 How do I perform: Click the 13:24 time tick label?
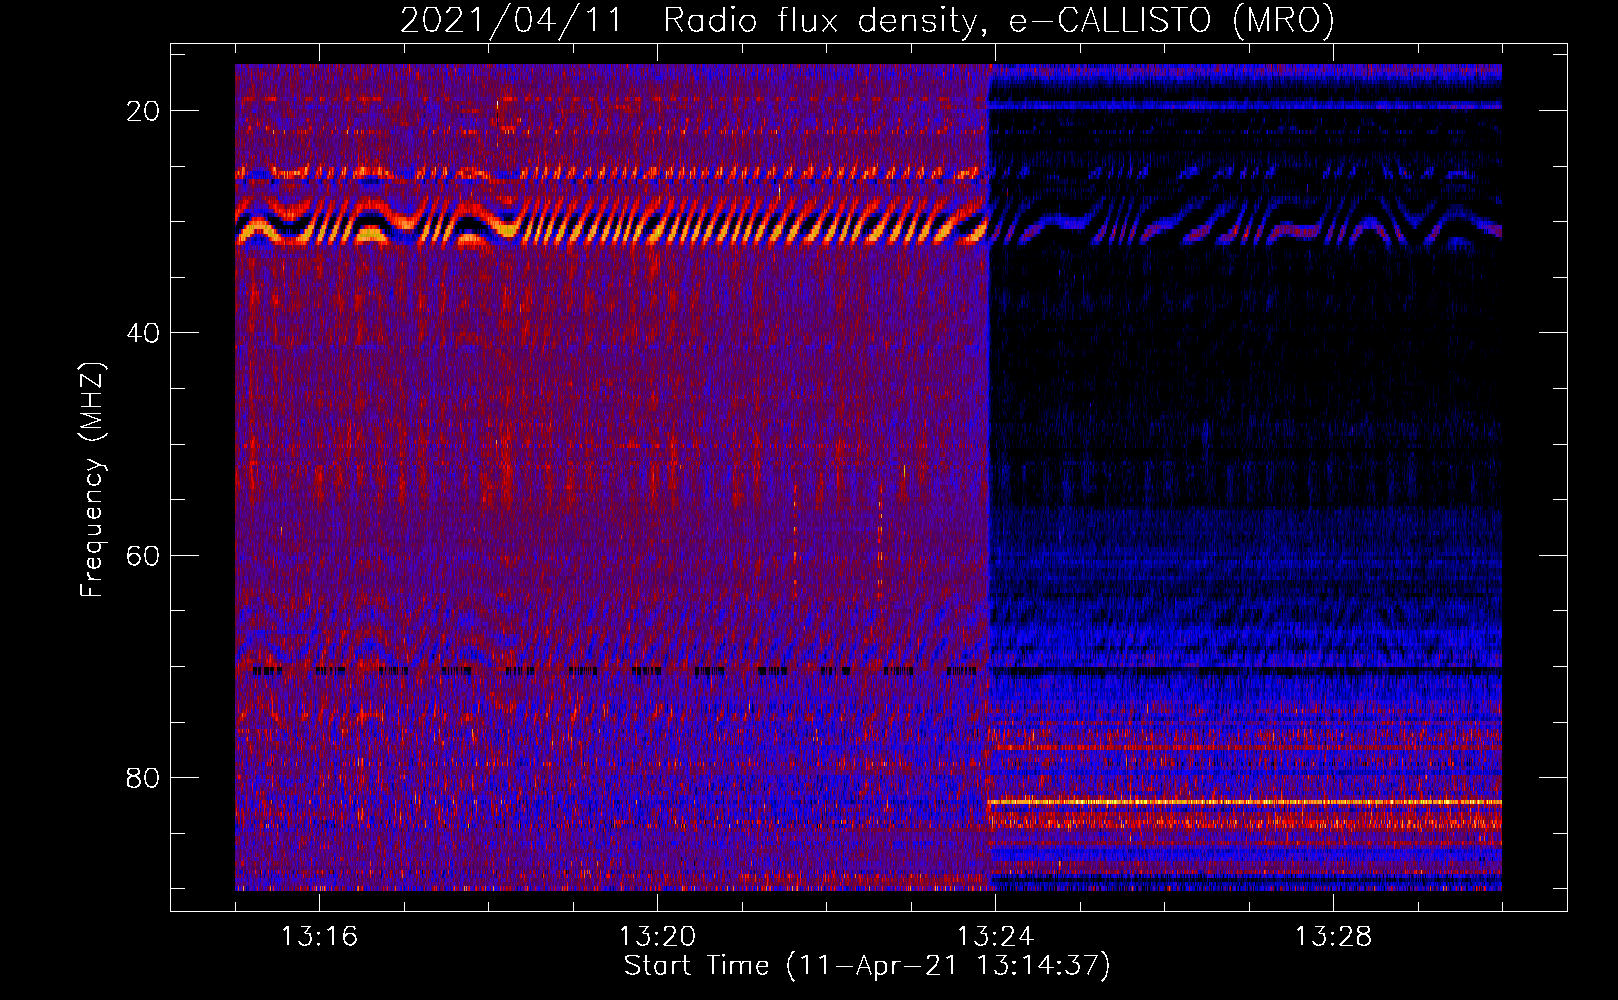tap(995, 936)
